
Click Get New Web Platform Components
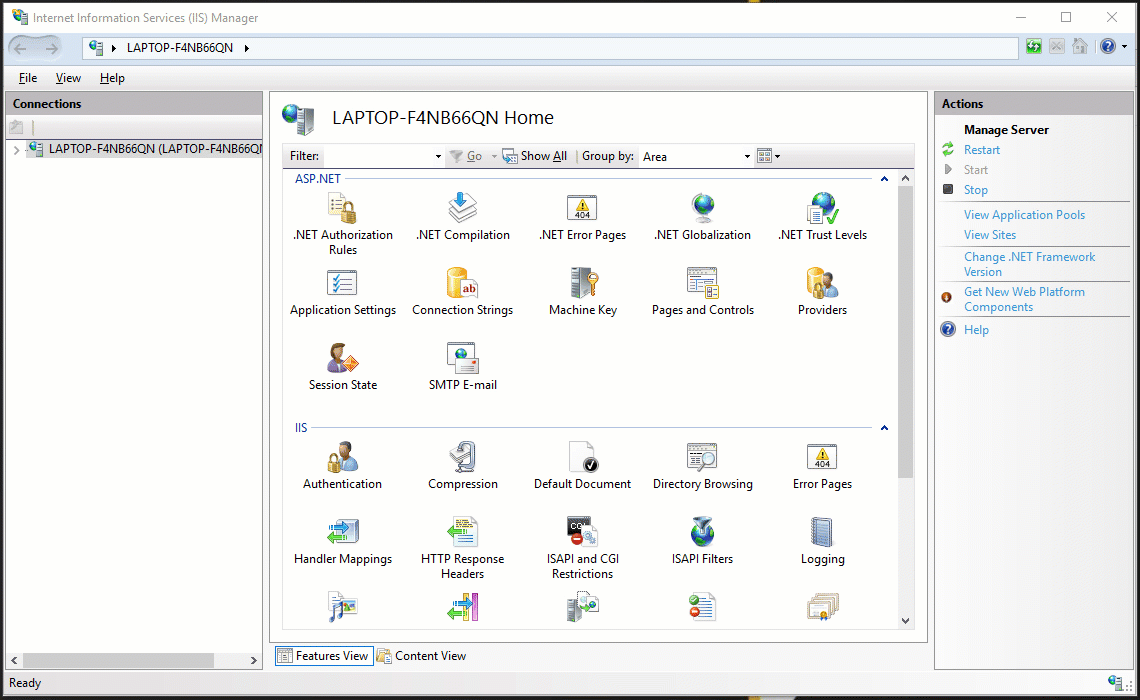click(x=1024, y=299)
